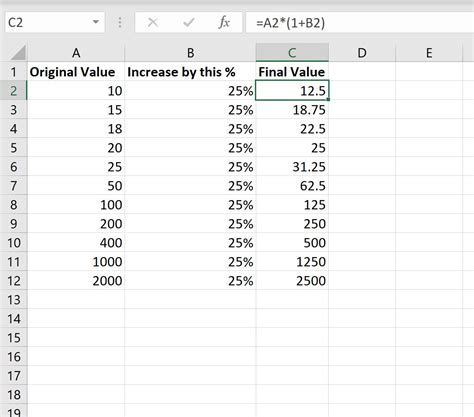Image resolution: width=474 pixels, height=417 pixels.
Task: Select cell with Original Value 2000
Action: click(x=76, y=281)
